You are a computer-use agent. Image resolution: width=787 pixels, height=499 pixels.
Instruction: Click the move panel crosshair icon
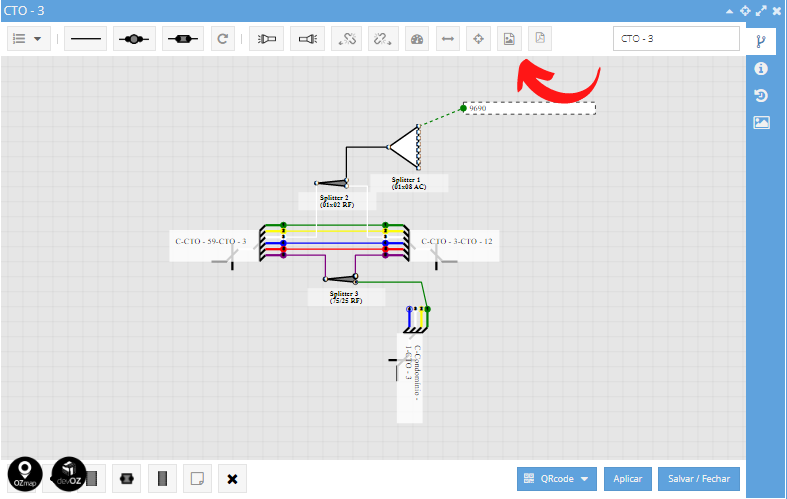[745, 11]
